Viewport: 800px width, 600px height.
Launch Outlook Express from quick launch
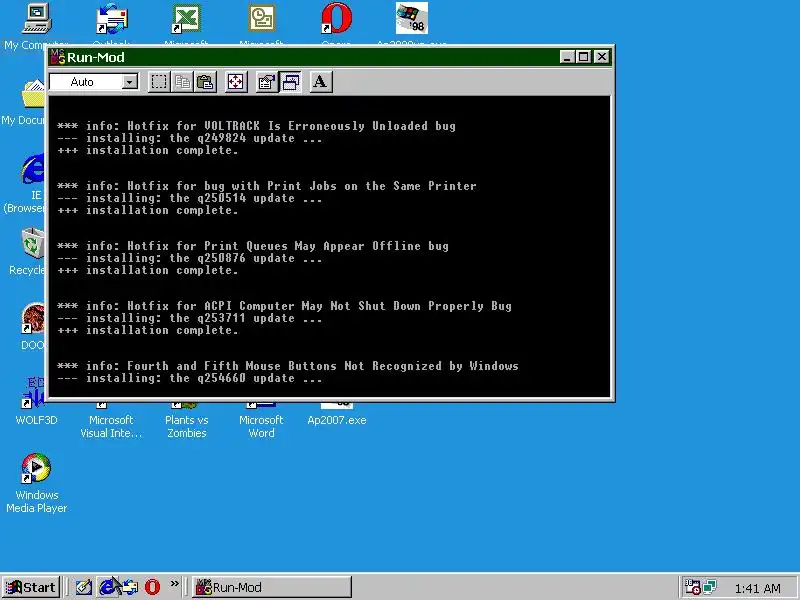click(x=130, y=587)
